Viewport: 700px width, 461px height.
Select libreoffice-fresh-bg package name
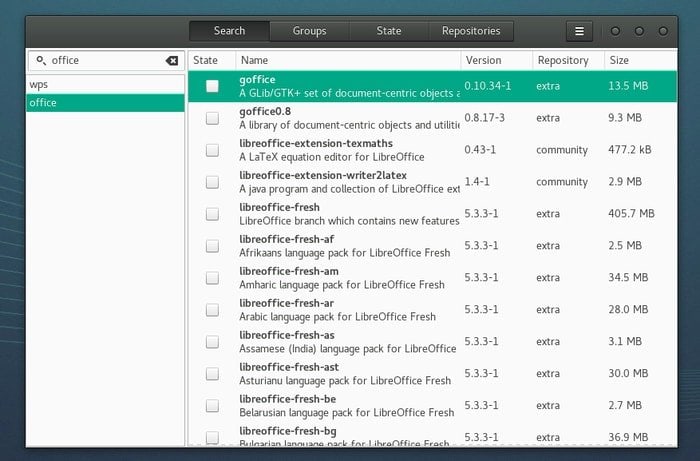(288, 431)
